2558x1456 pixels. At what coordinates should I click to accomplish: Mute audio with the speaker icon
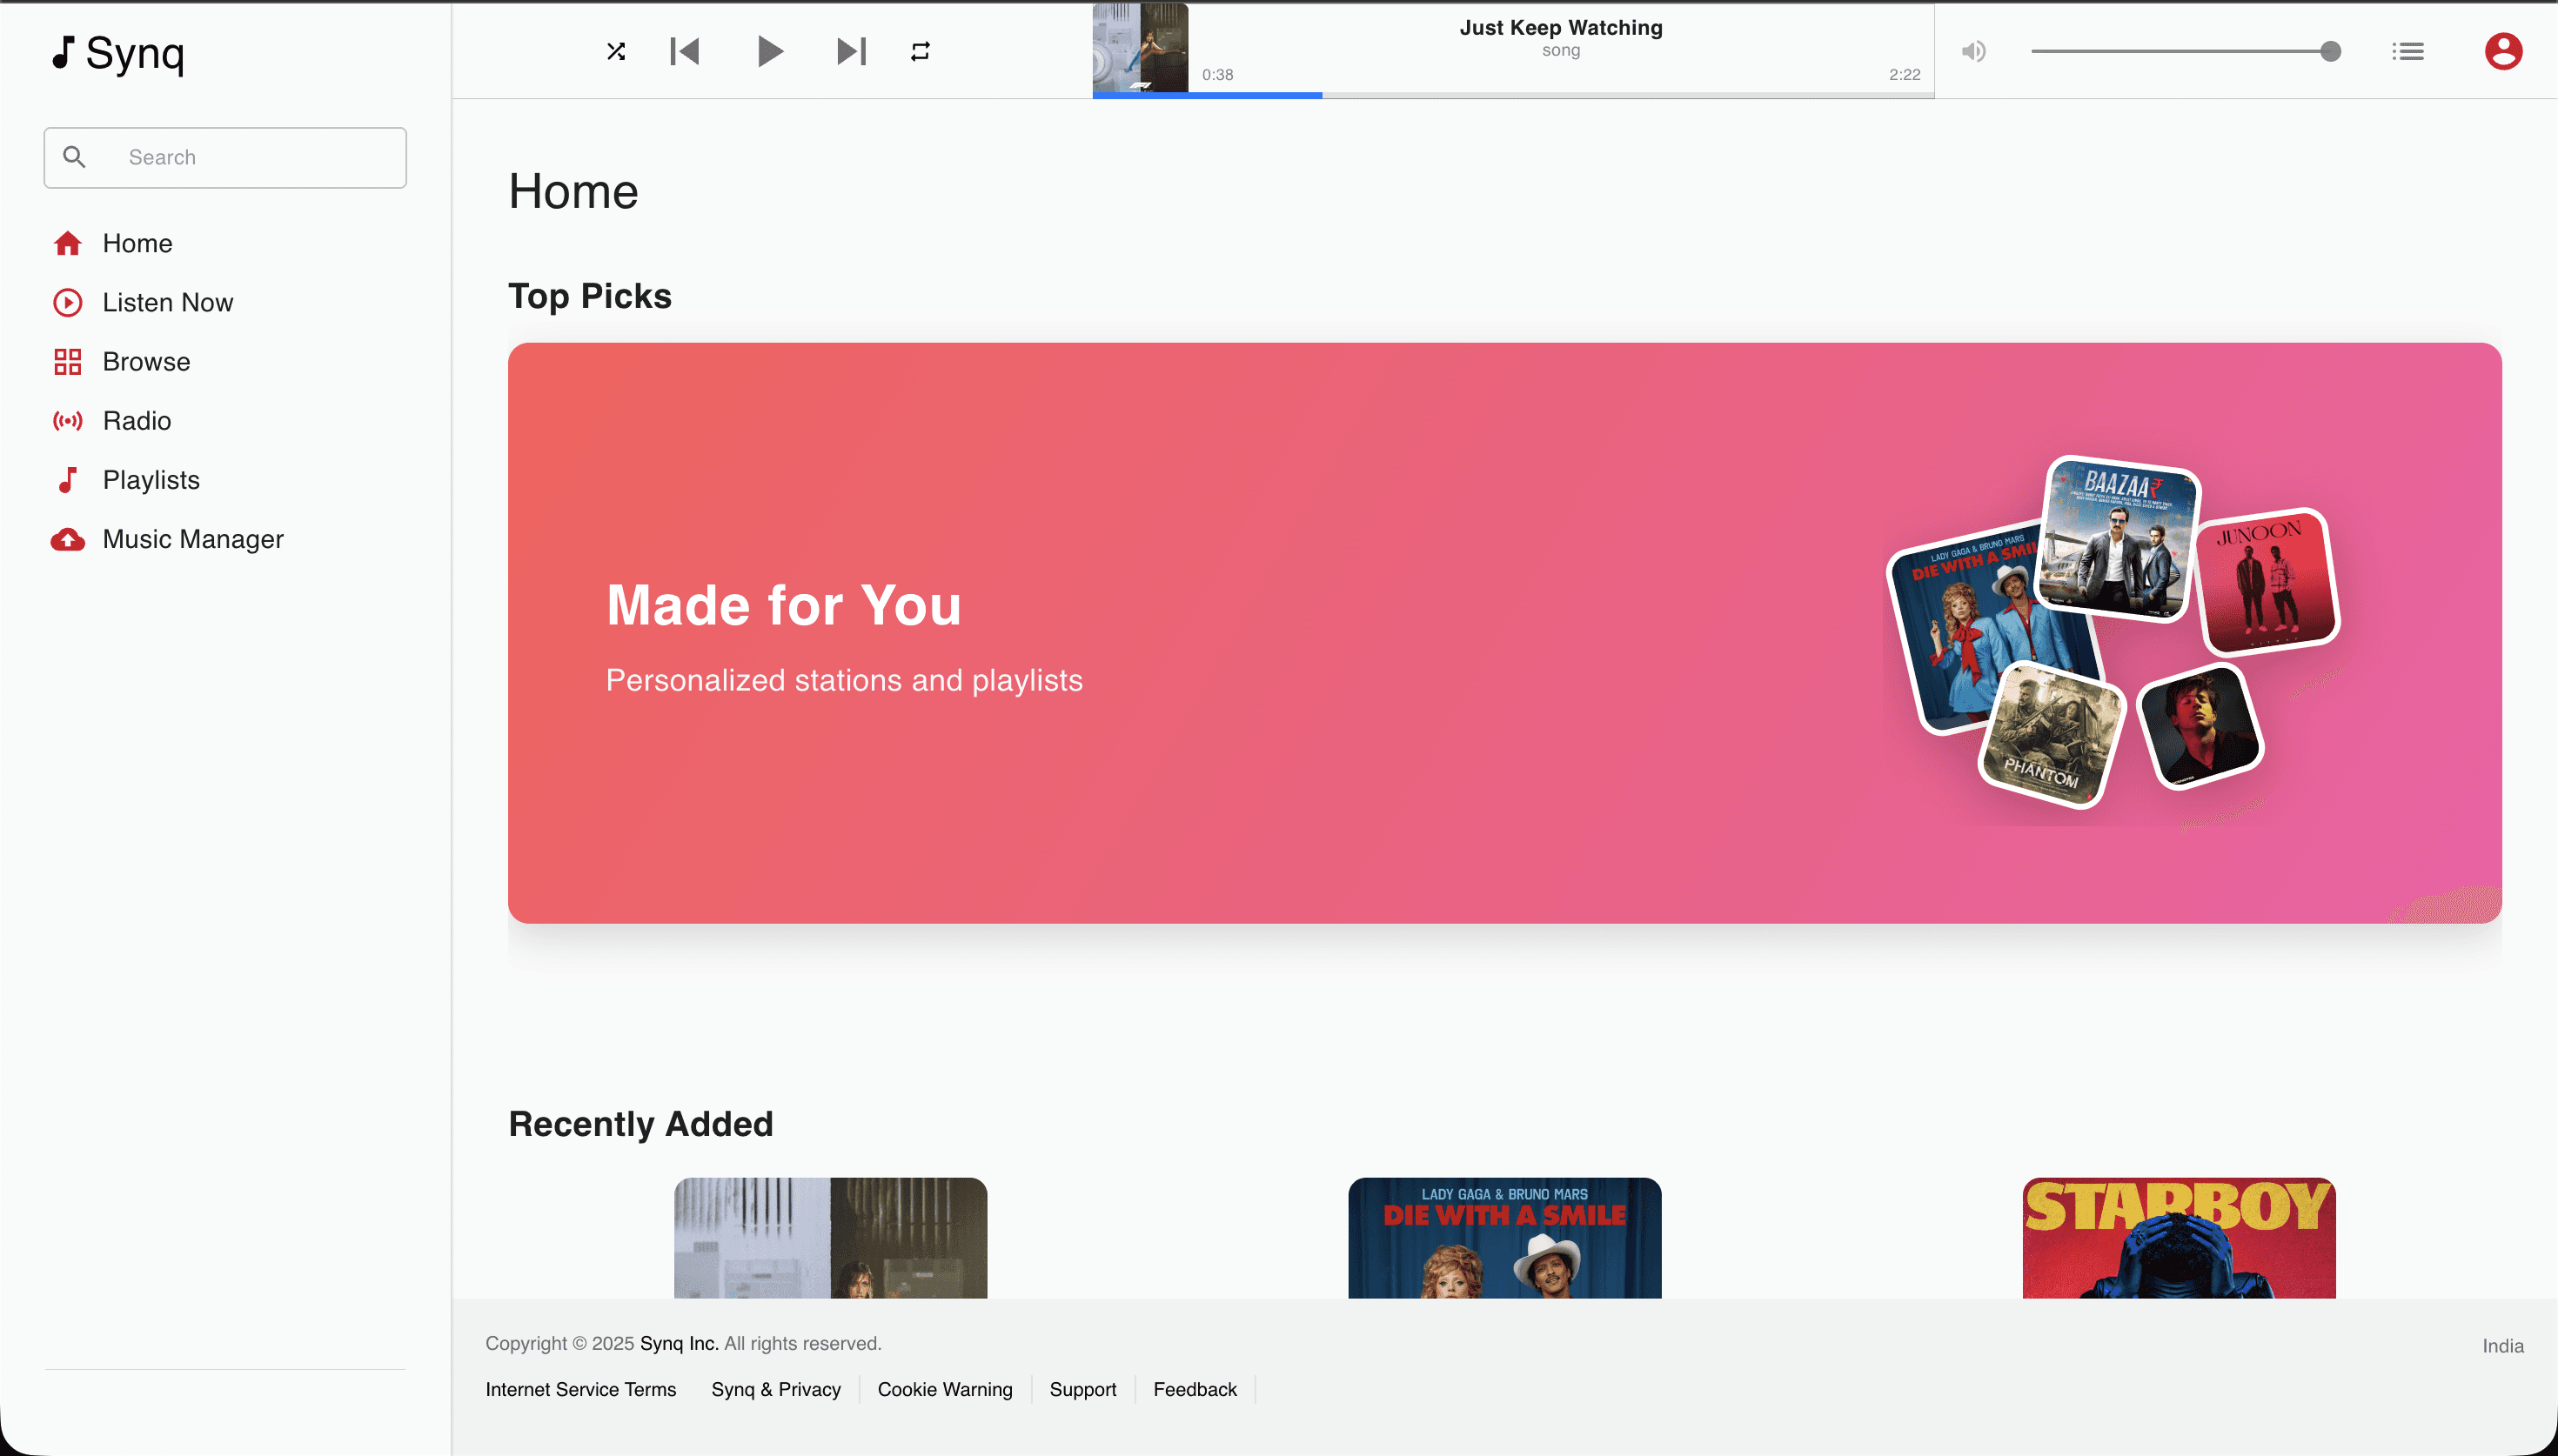click(1973, 51)
